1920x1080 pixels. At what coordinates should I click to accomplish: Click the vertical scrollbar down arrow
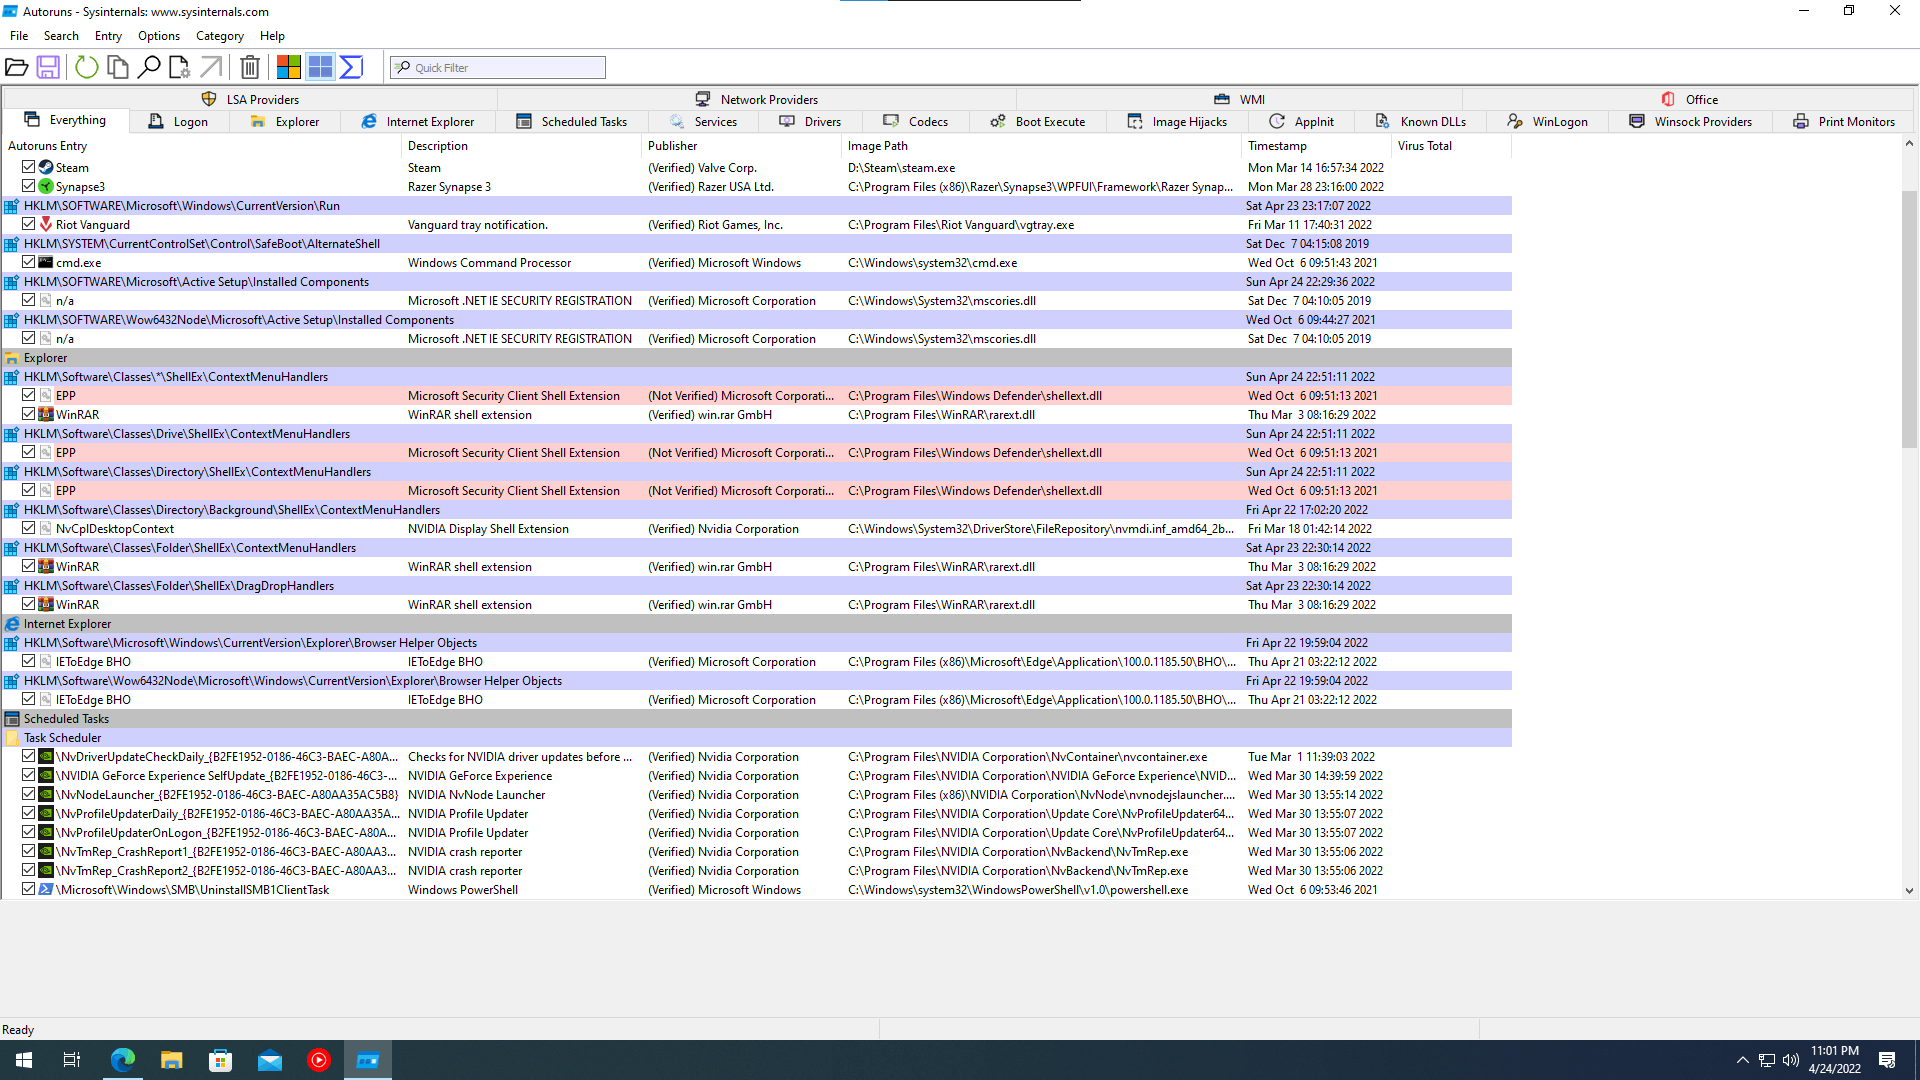click(1909, 890)
